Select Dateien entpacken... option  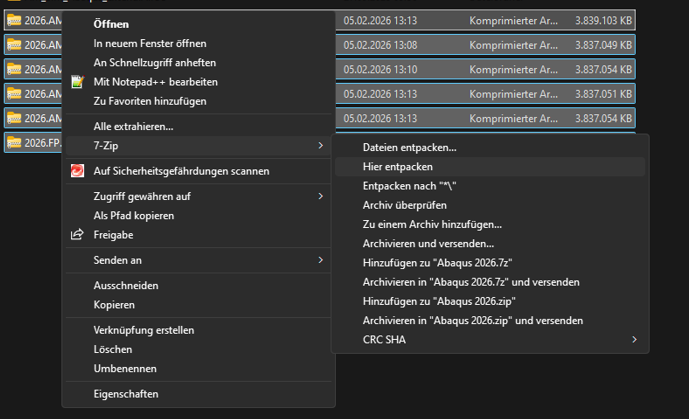click(x=409, y=147)
